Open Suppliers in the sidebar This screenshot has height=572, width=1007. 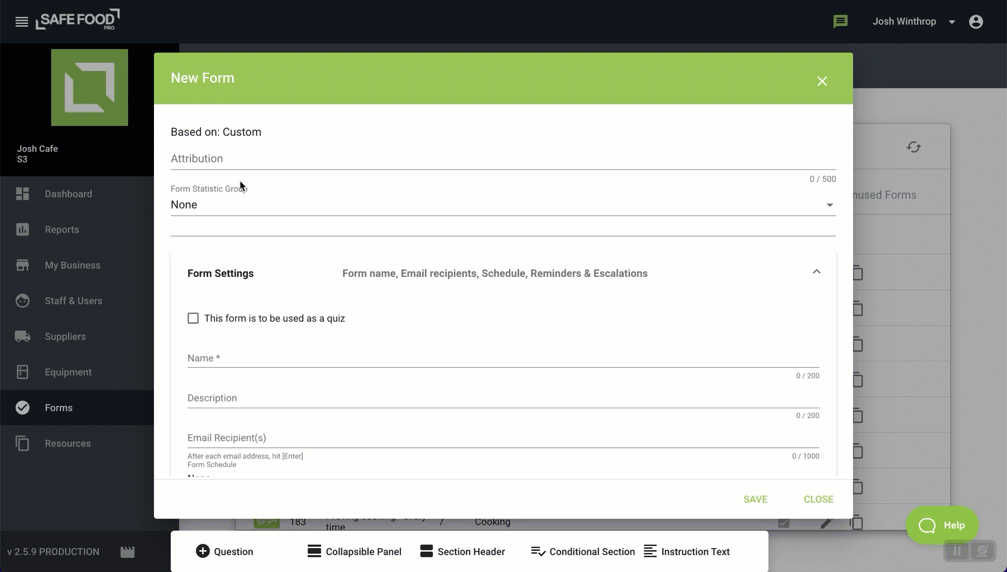coord(77,336)
